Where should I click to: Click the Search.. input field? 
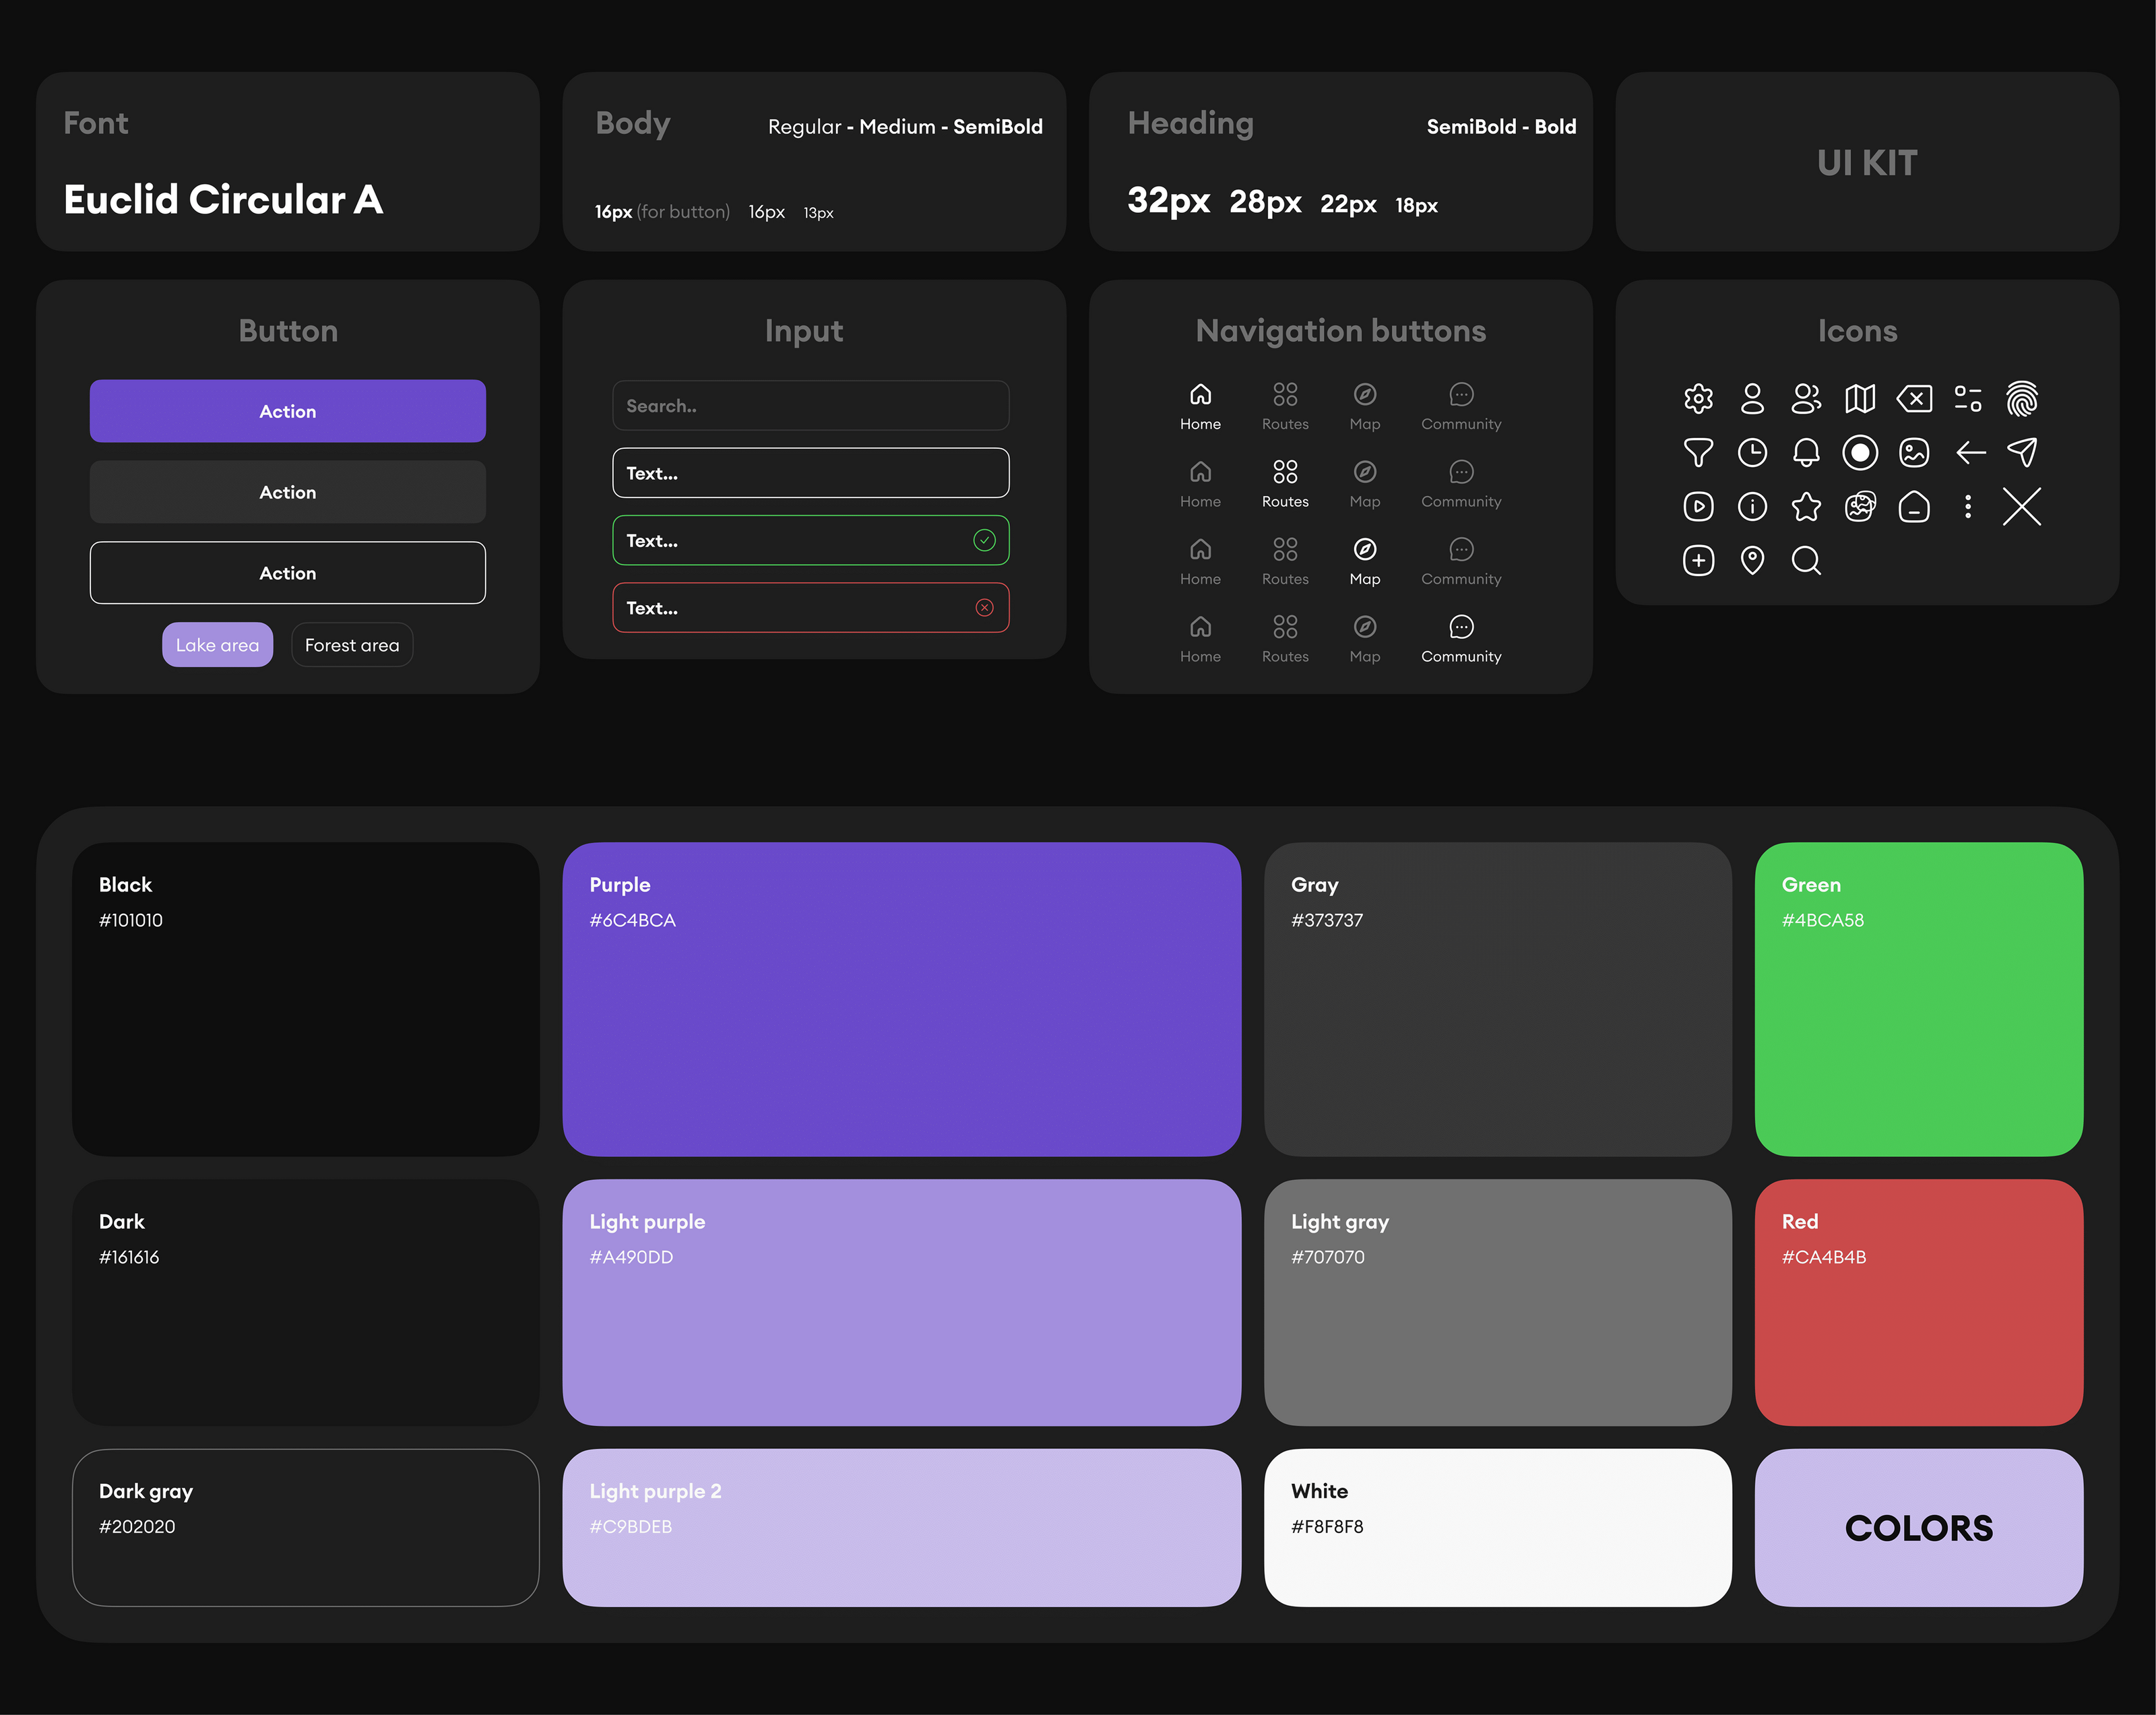[x=810, y=406]
